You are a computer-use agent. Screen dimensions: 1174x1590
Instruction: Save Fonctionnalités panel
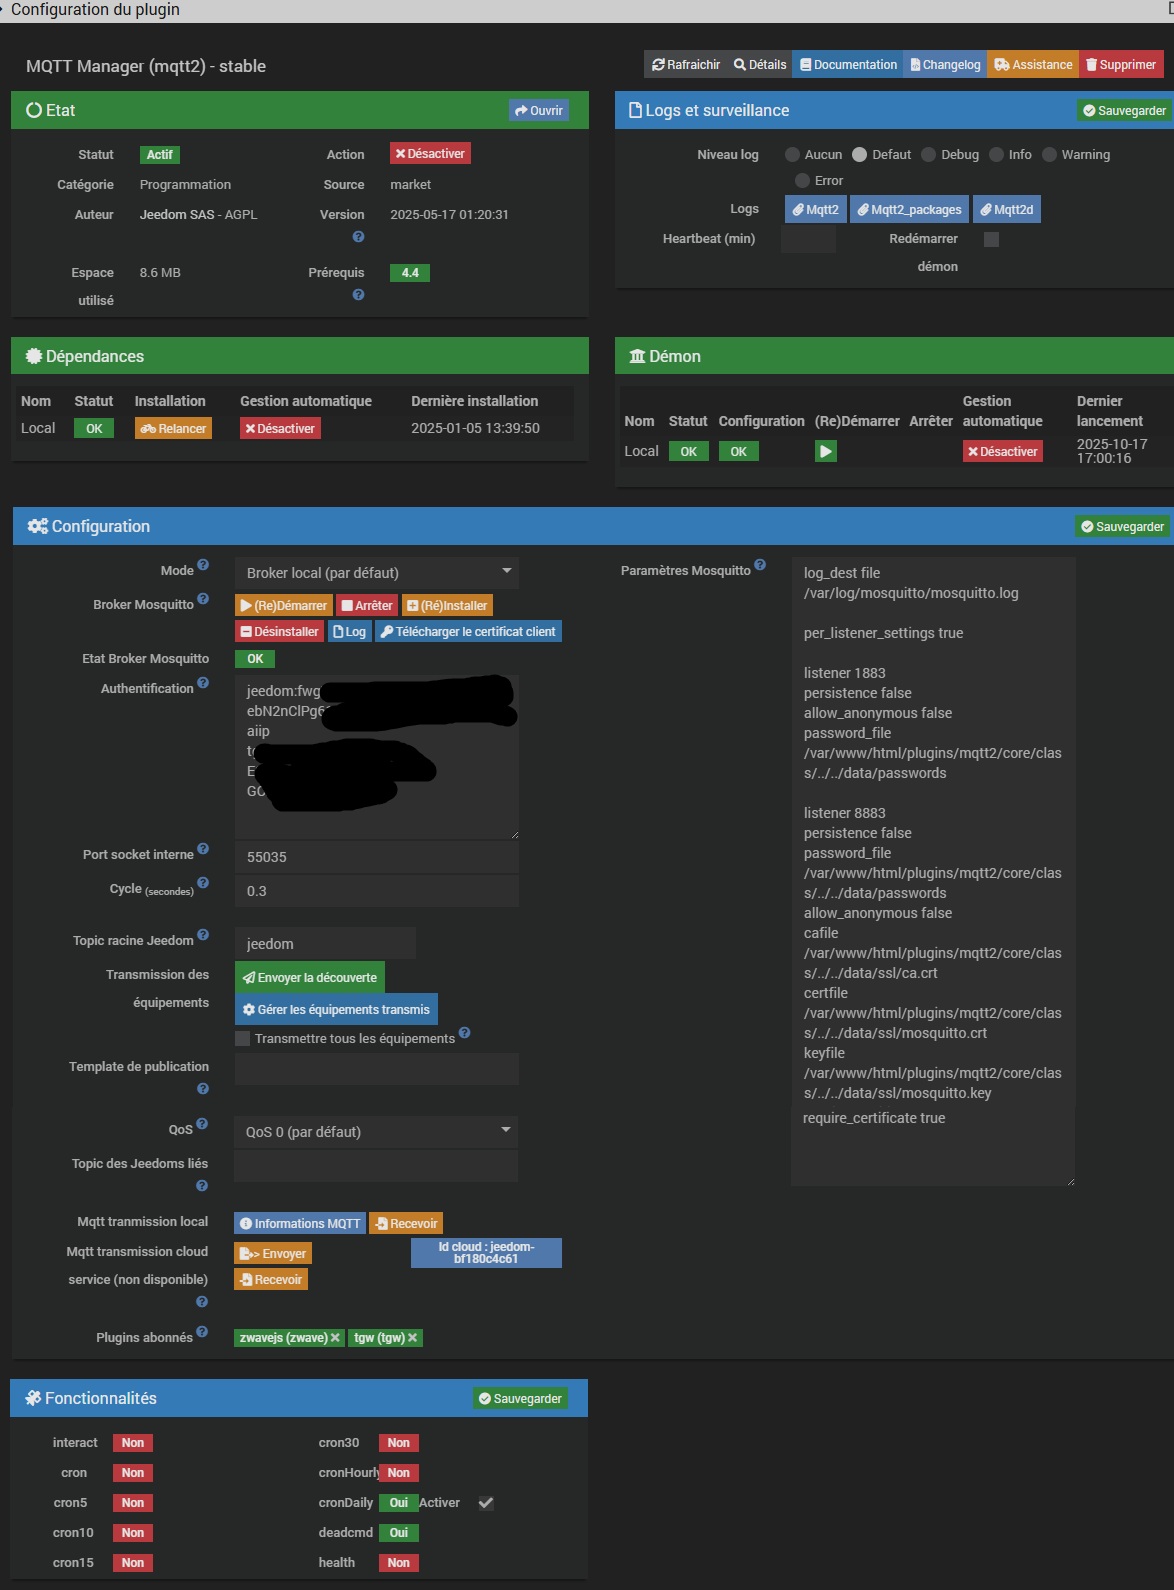click(520, 1399)
